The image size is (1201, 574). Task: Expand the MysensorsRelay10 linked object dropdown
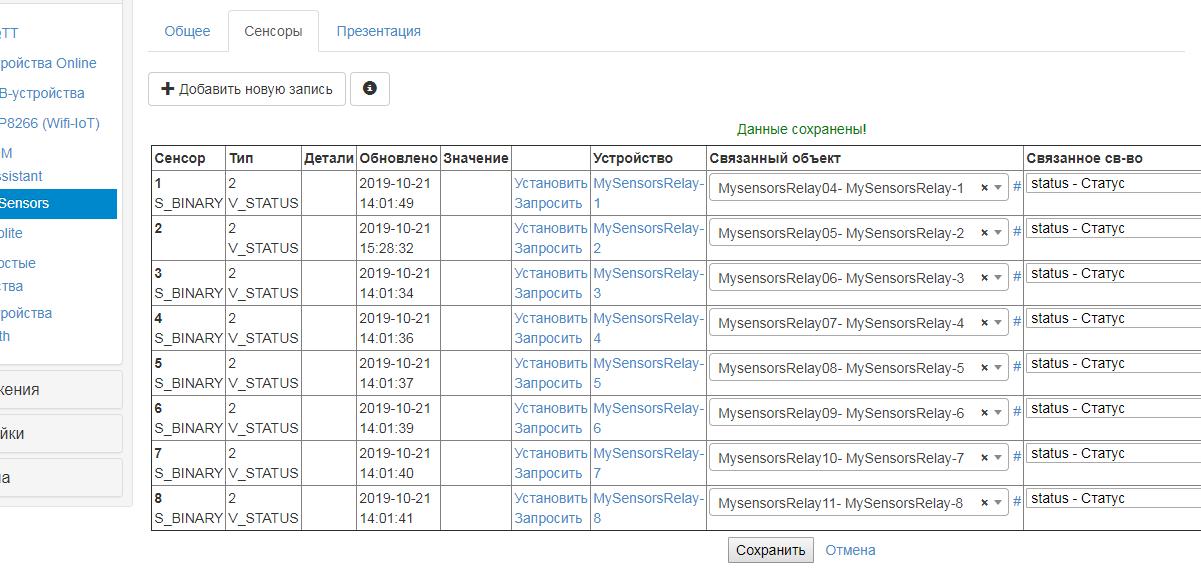(998, 458)
